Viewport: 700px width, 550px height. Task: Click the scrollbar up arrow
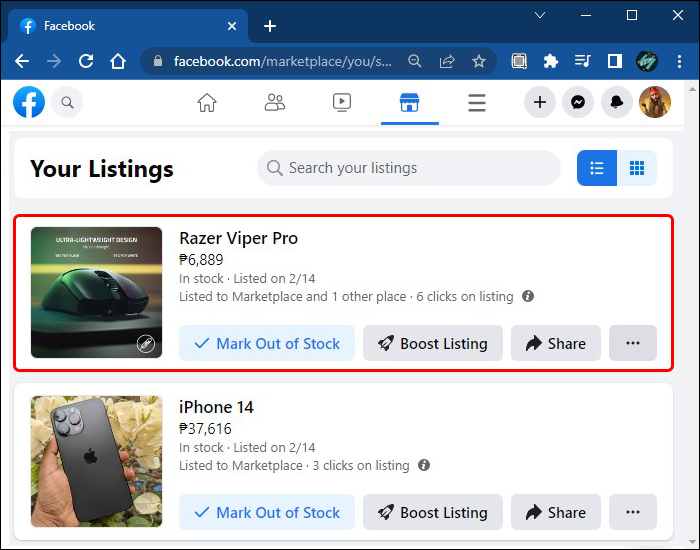(x=692, y=88)
